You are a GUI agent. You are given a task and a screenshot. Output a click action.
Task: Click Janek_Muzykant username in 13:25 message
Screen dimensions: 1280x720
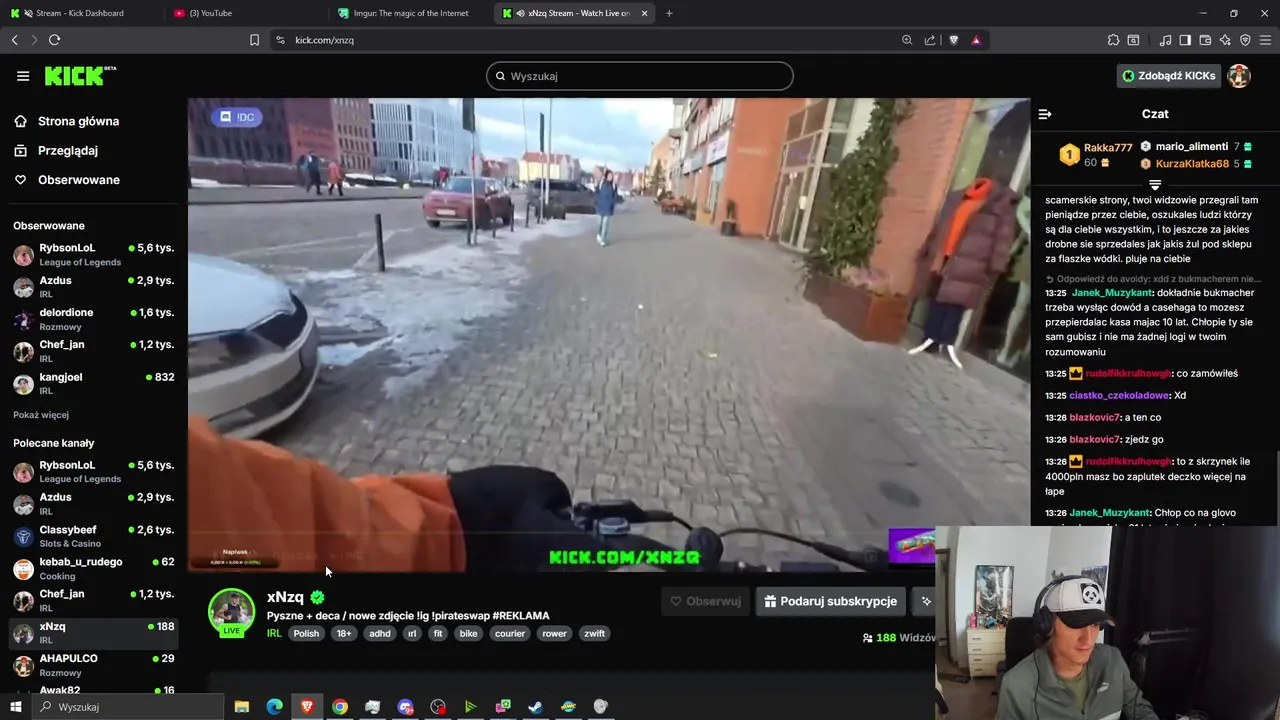point(1112,293)
